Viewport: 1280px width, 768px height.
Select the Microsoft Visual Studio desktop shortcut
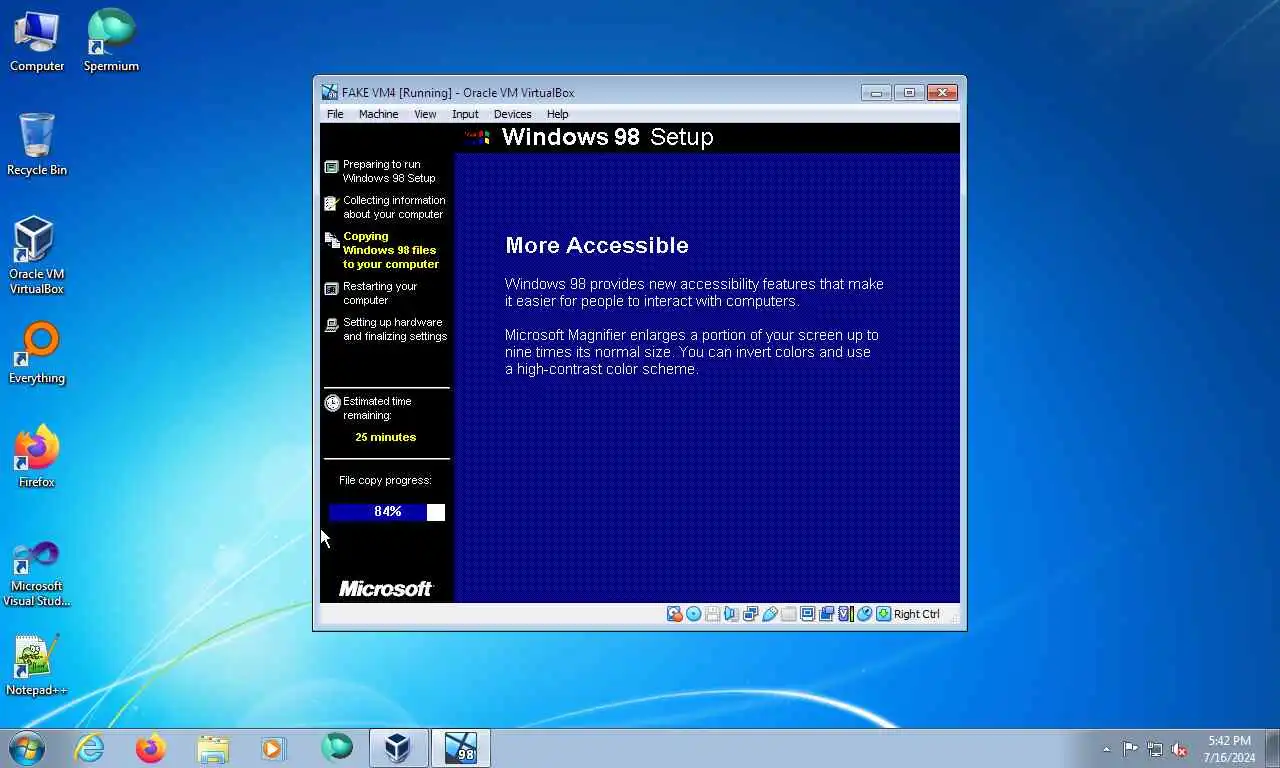[37, 573]
